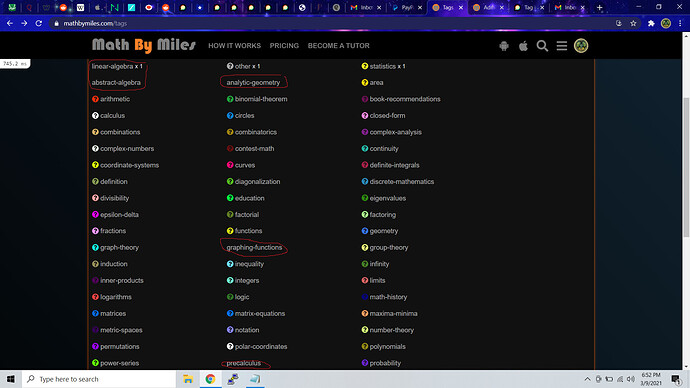Open the binomial-theorem tag
This screenshot has width=690, height=388.
coord(261,99)
